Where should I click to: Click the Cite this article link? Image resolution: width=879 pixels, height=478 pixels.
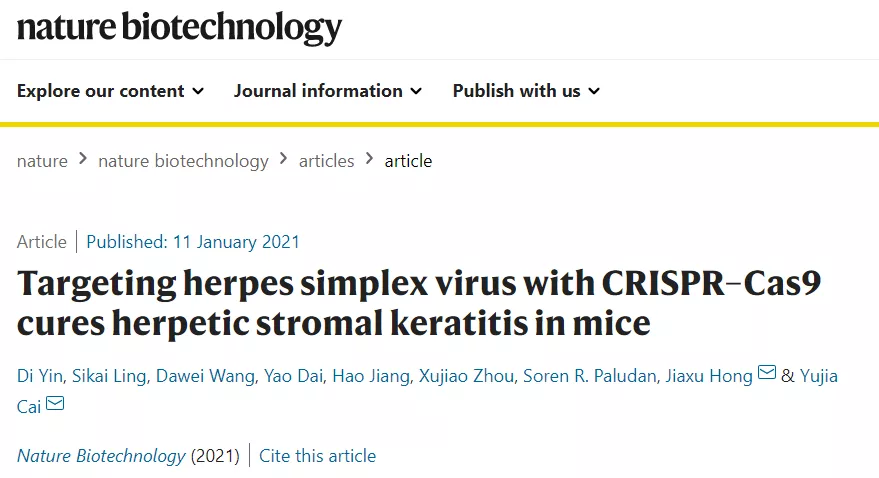[317, 456]
